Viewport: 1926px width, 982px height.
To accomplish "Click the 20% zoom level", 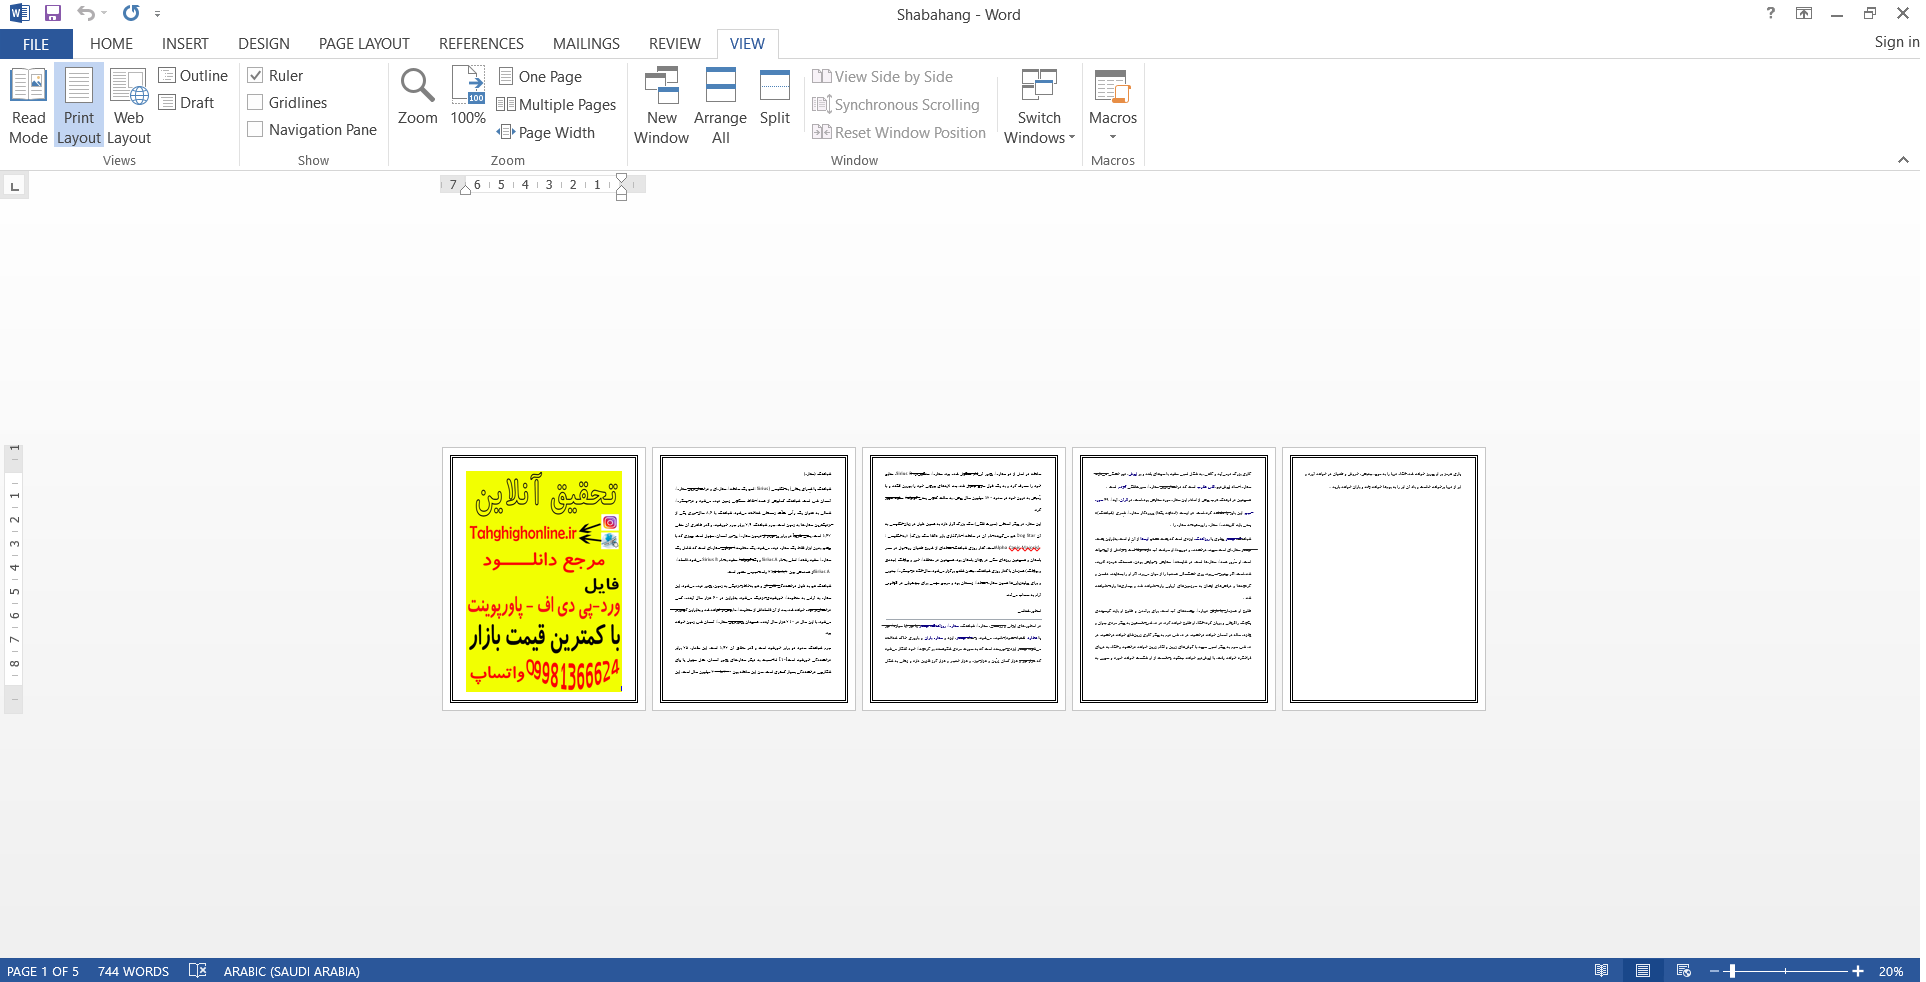I will click(x=1891, y=971).
